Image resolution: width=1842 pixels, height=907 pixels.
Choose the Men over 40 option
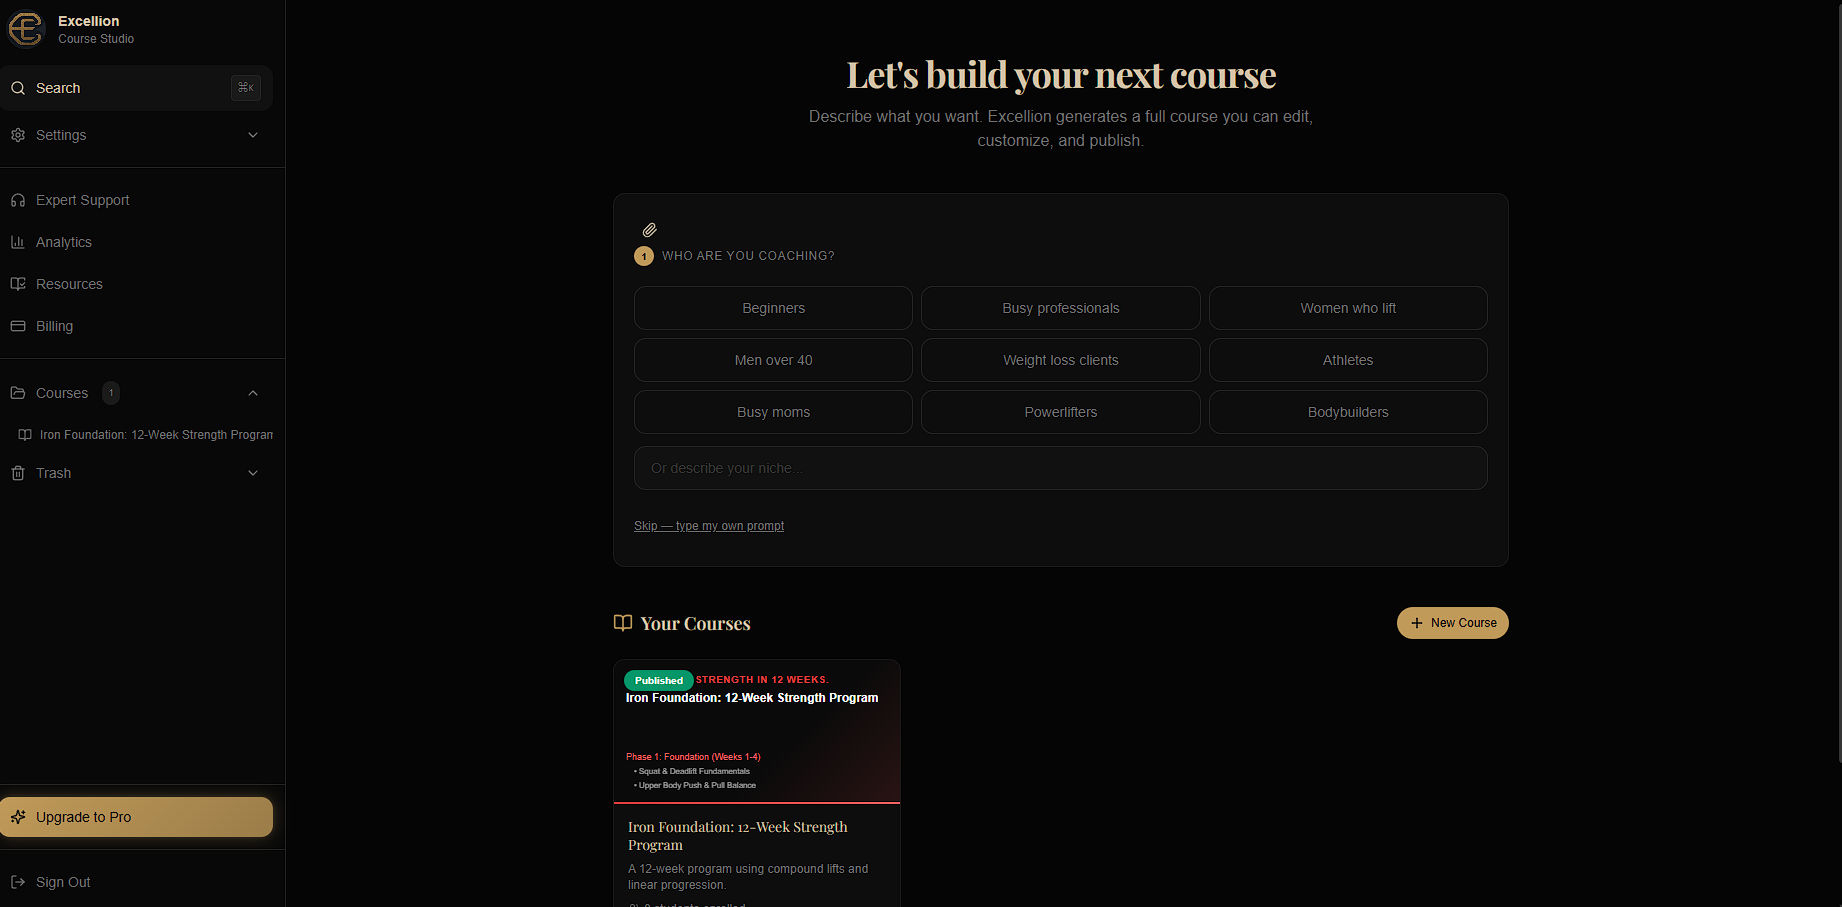point(773,360)
